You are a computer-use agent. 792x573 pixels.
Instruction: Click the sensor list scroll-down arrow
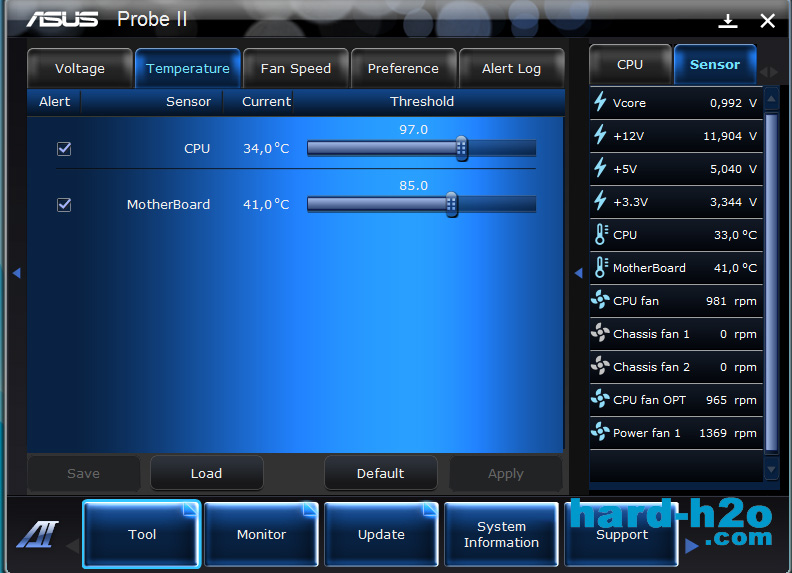(771, 469)
